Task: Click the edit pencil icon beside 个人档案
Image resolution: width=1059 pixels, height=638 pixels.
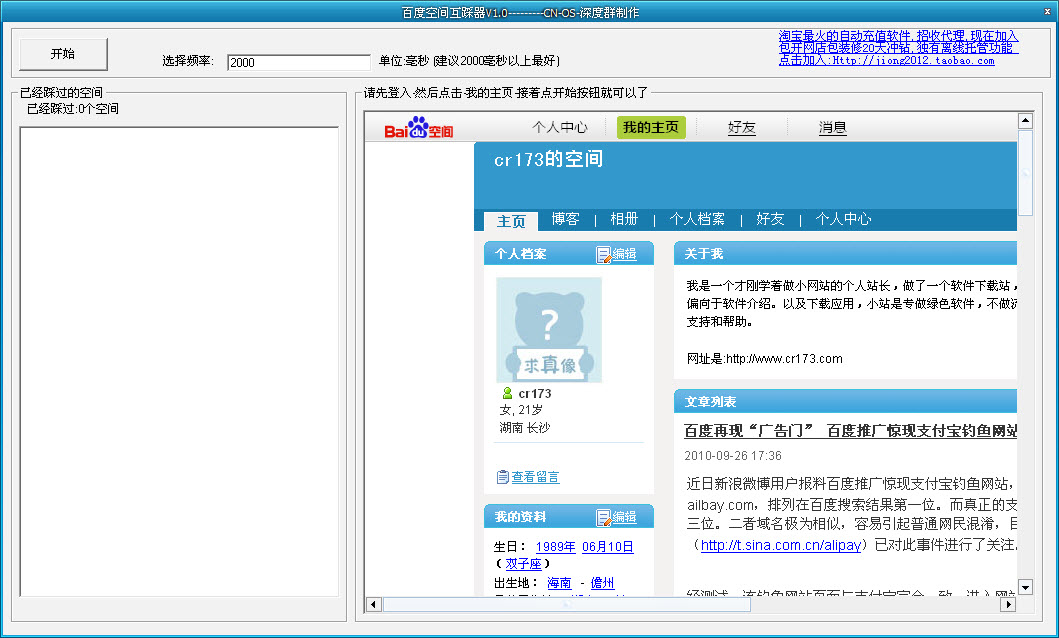Action: click(605, 253)
